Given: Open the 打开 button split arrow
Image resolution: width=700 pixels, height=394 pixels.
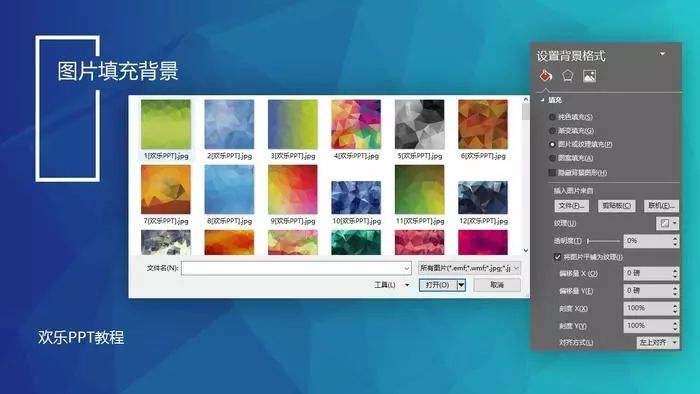Looking at the screenshot, I should pos(461,285).
